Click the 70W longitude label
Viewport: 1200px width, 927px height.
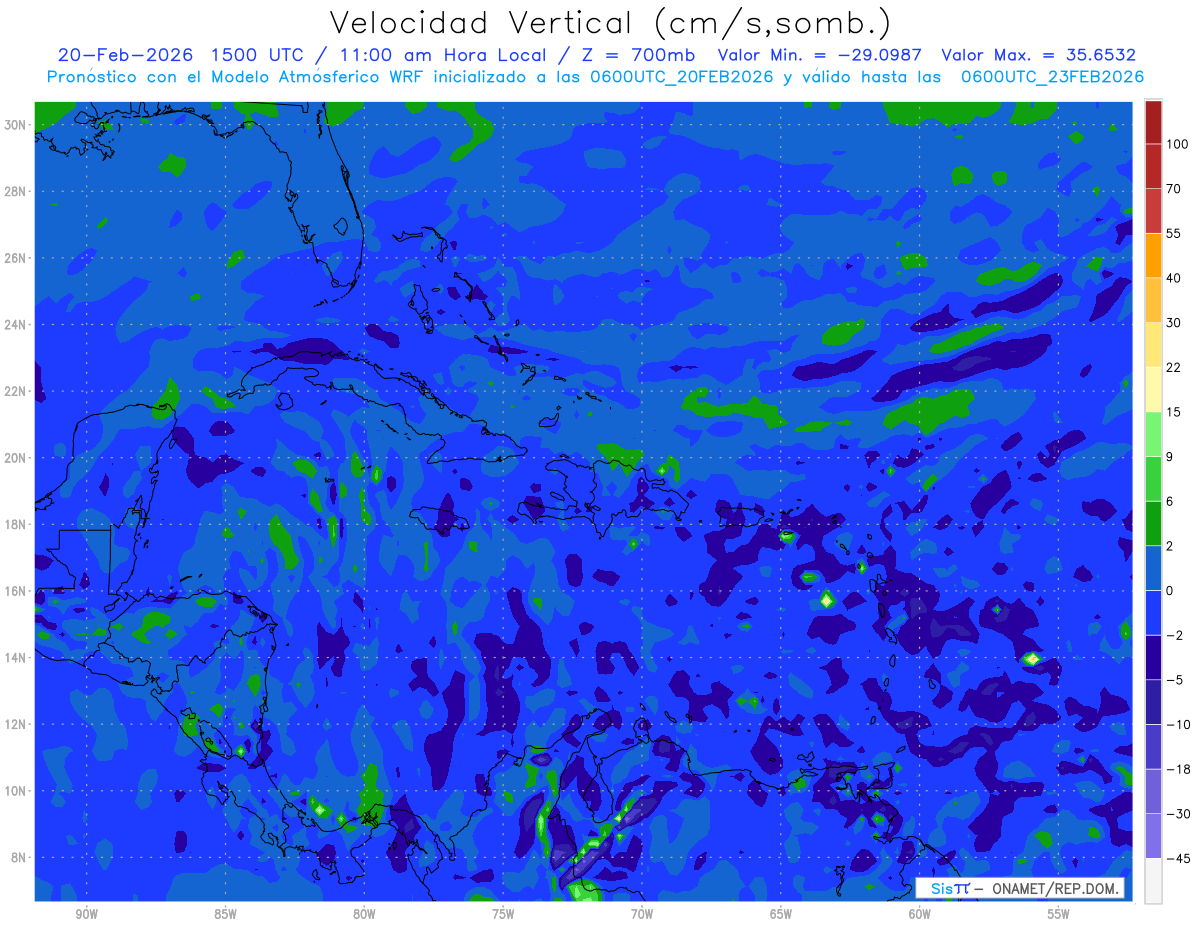pyautogui.click(x=642, y=915)
